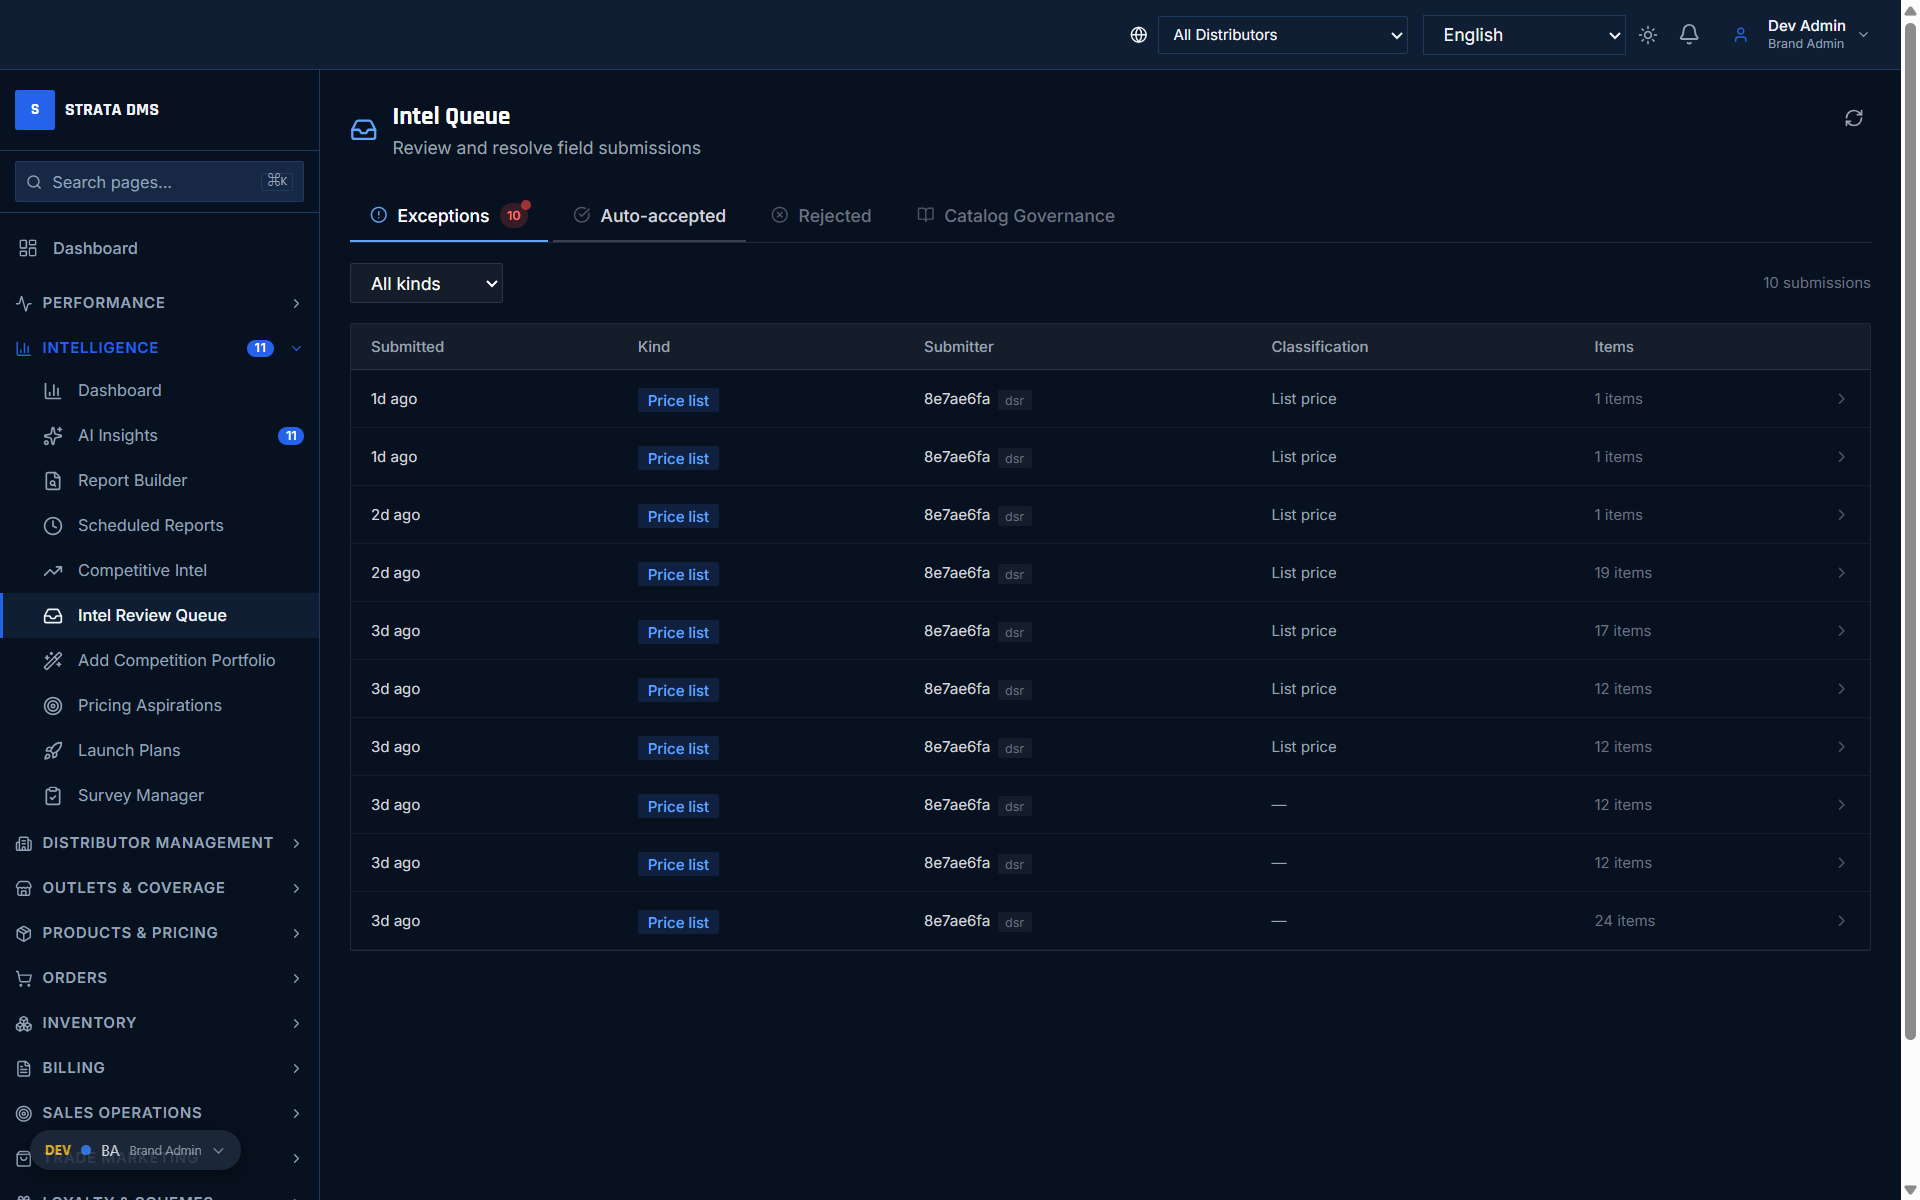This screenshot has height=1200, width=1920.
Task: Click the Survey Manager clipboard icon
Action: pyautogui.click(x=53, y=795)
